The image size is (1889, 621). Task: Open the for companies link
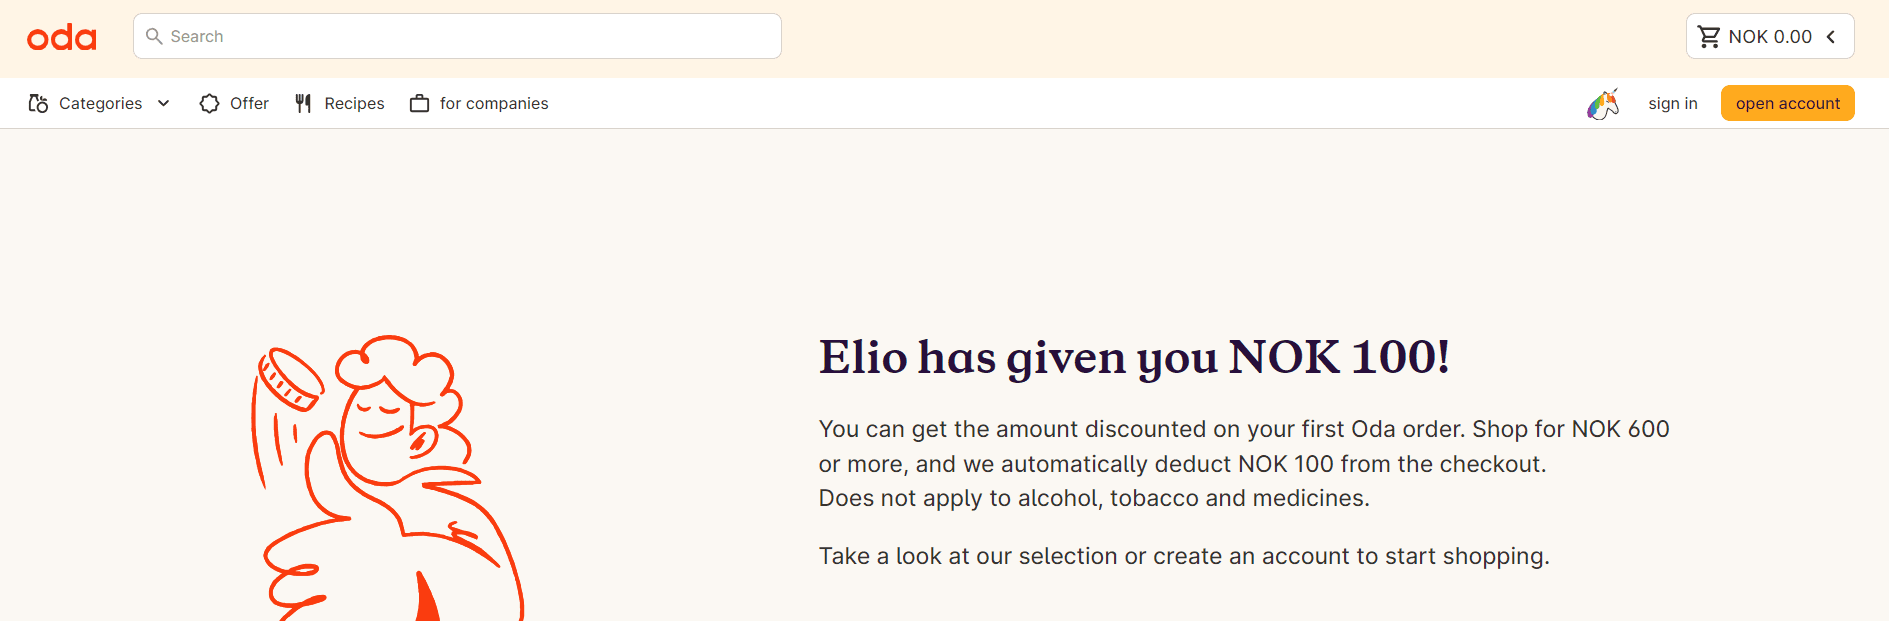[x=494, y=104]
